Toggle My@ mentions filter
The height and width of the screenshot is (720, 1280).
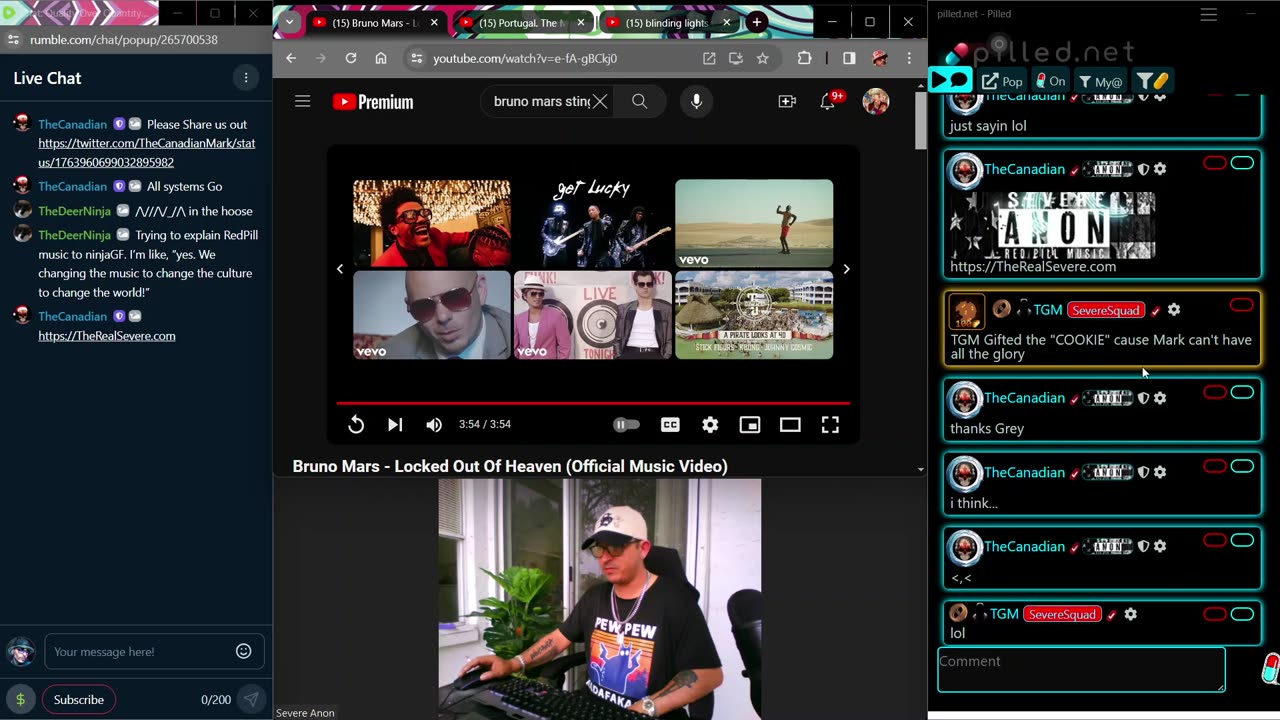pyautogui.click(x=1100, y=81)
